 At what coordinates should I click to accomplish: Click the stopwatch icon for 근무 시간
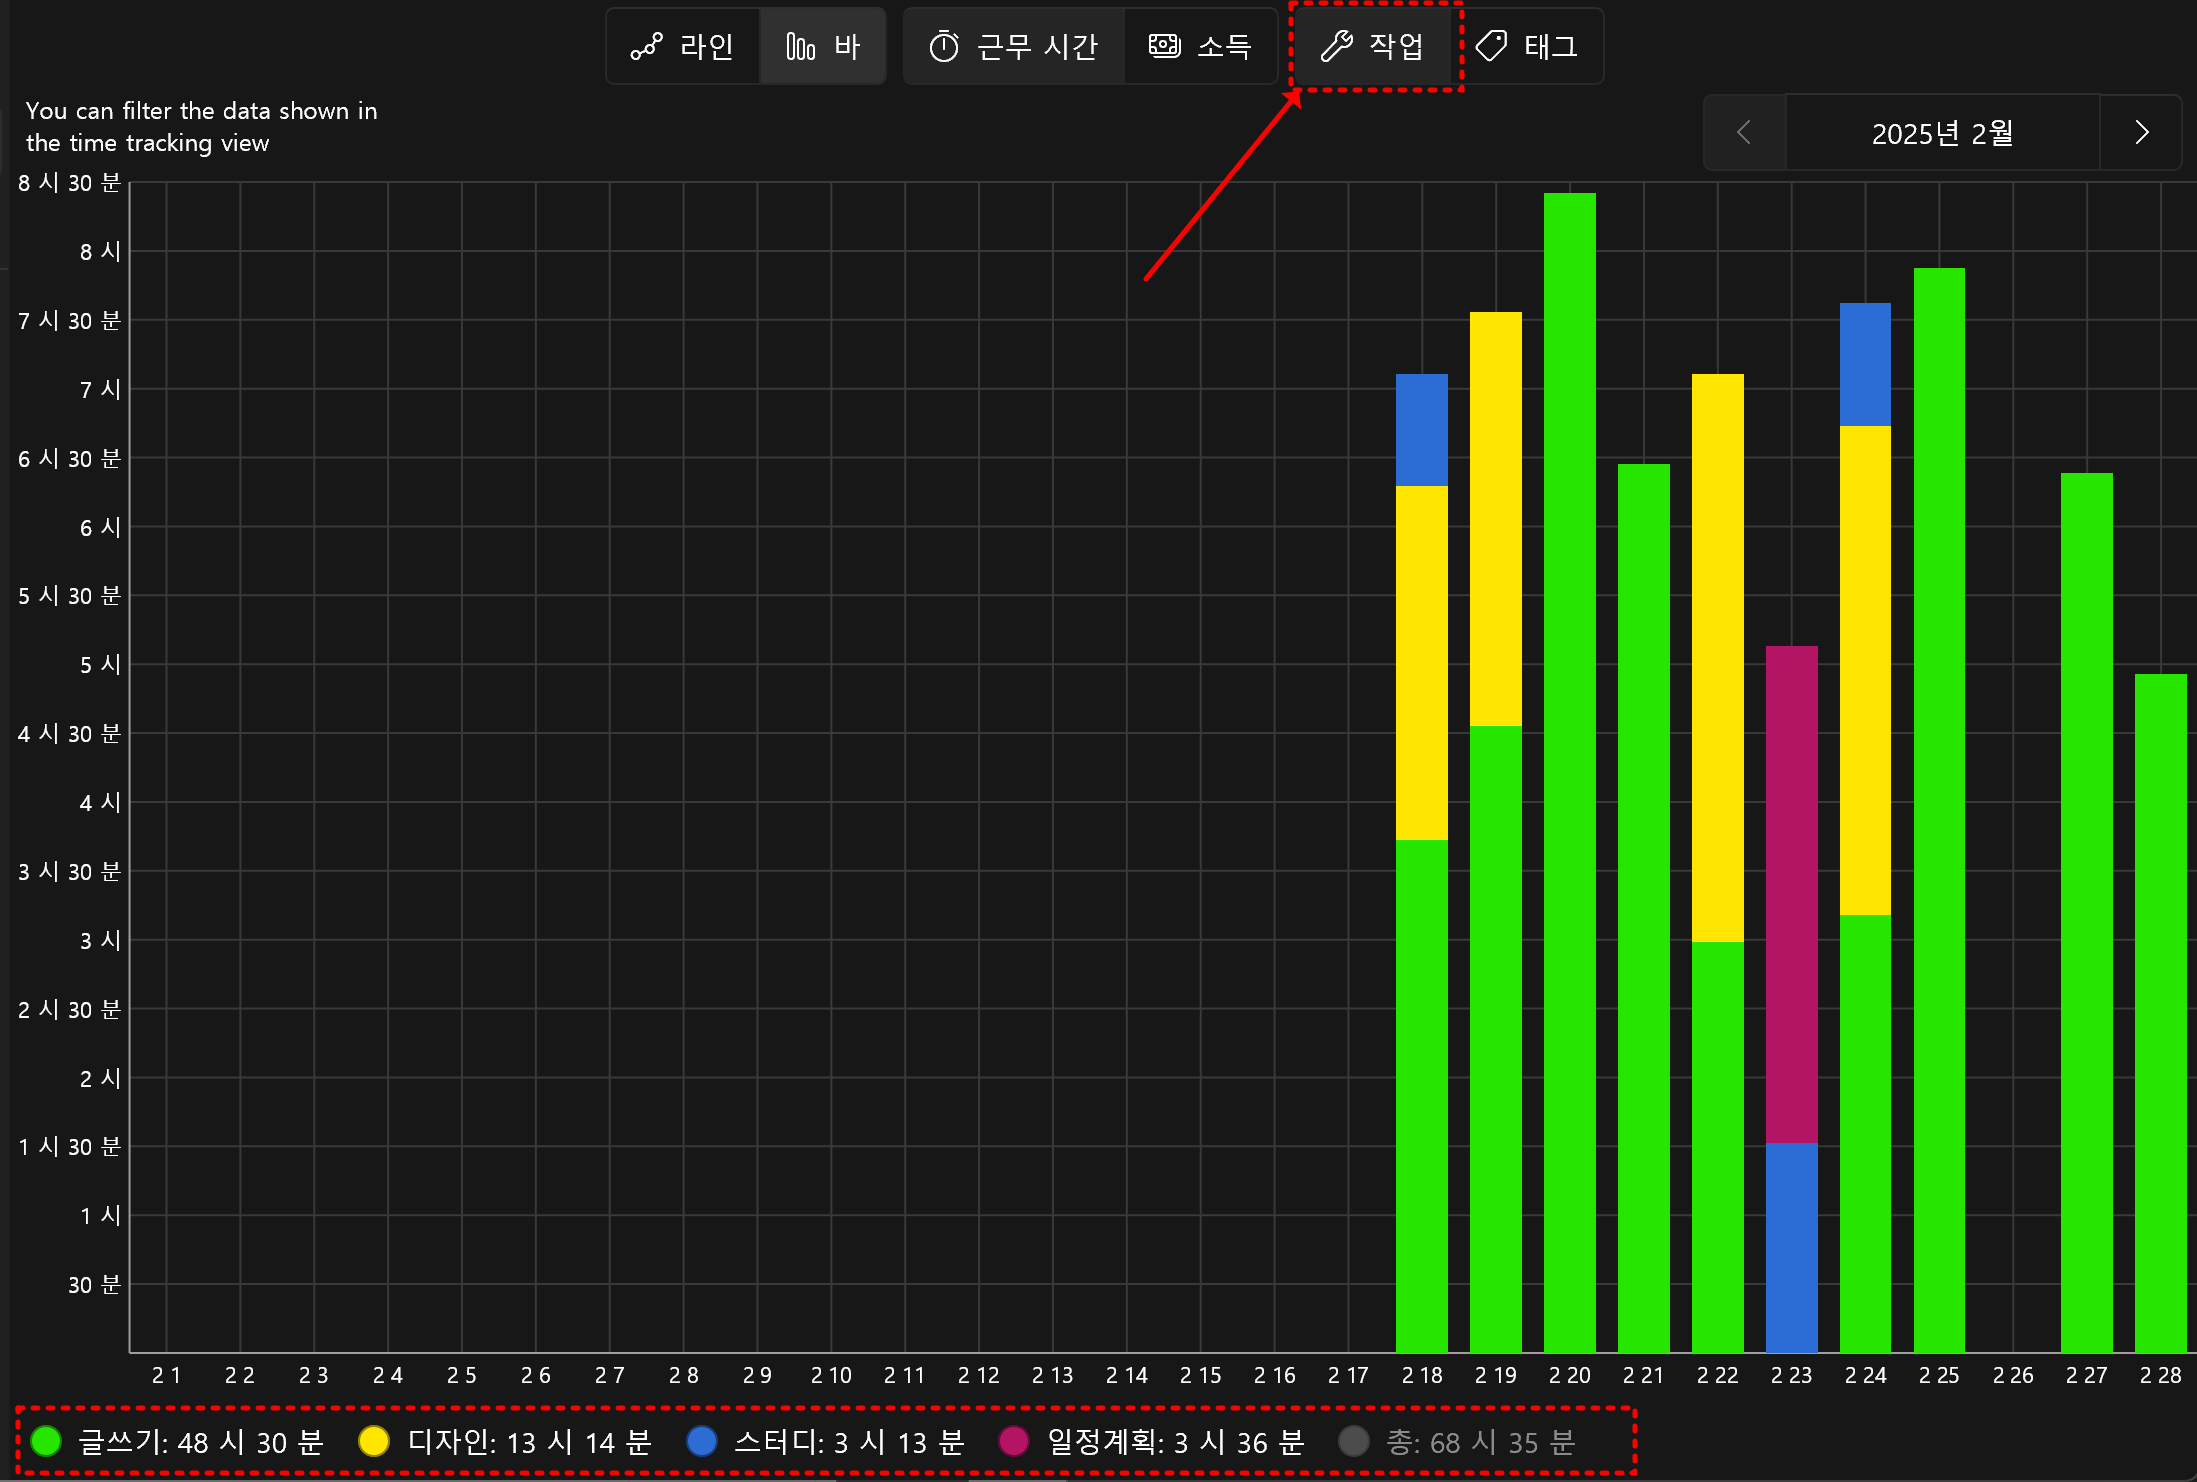943,47
